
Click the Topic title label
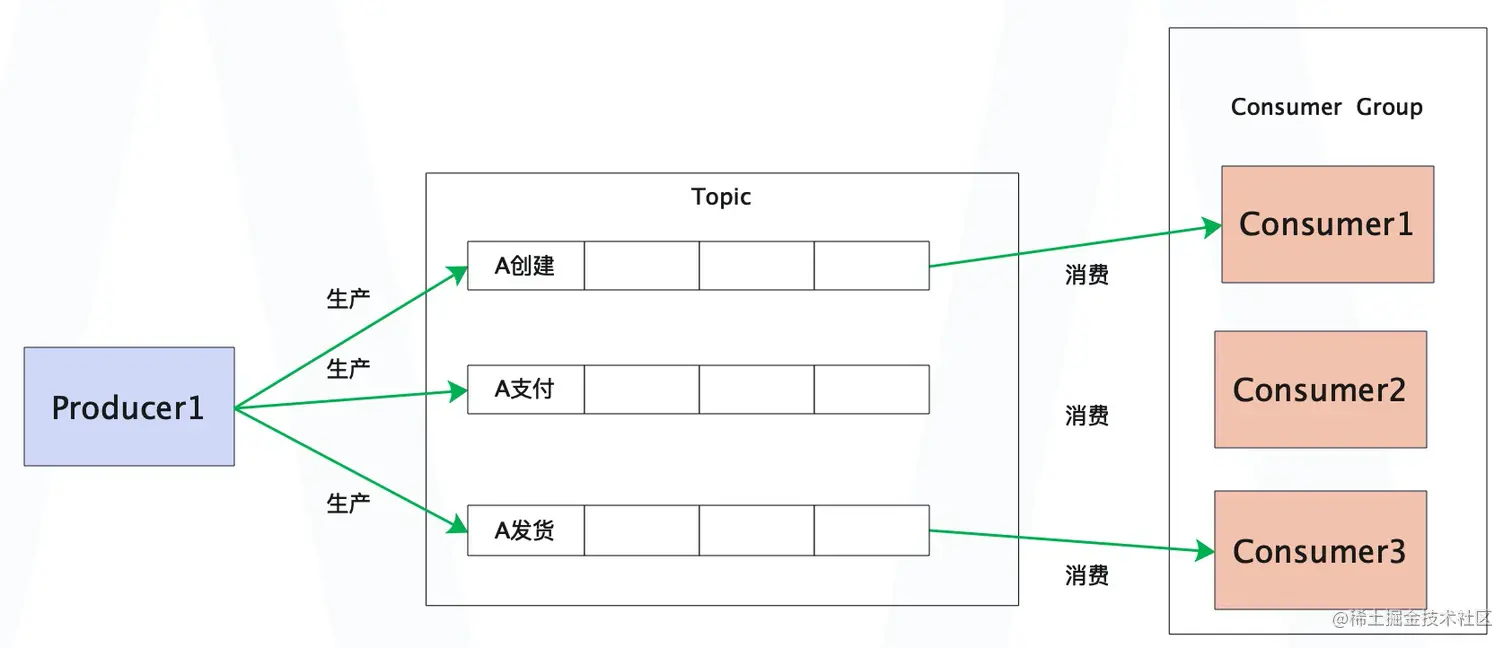(x=721, y=197)
